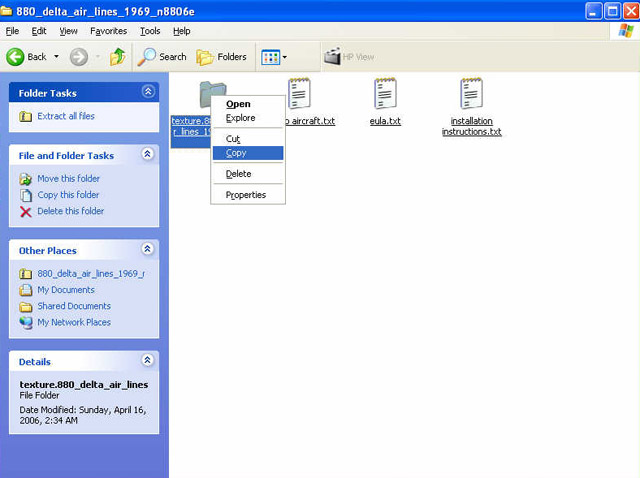
Task: Click the Windows flag logo
Action: click(x=626, y=31)
